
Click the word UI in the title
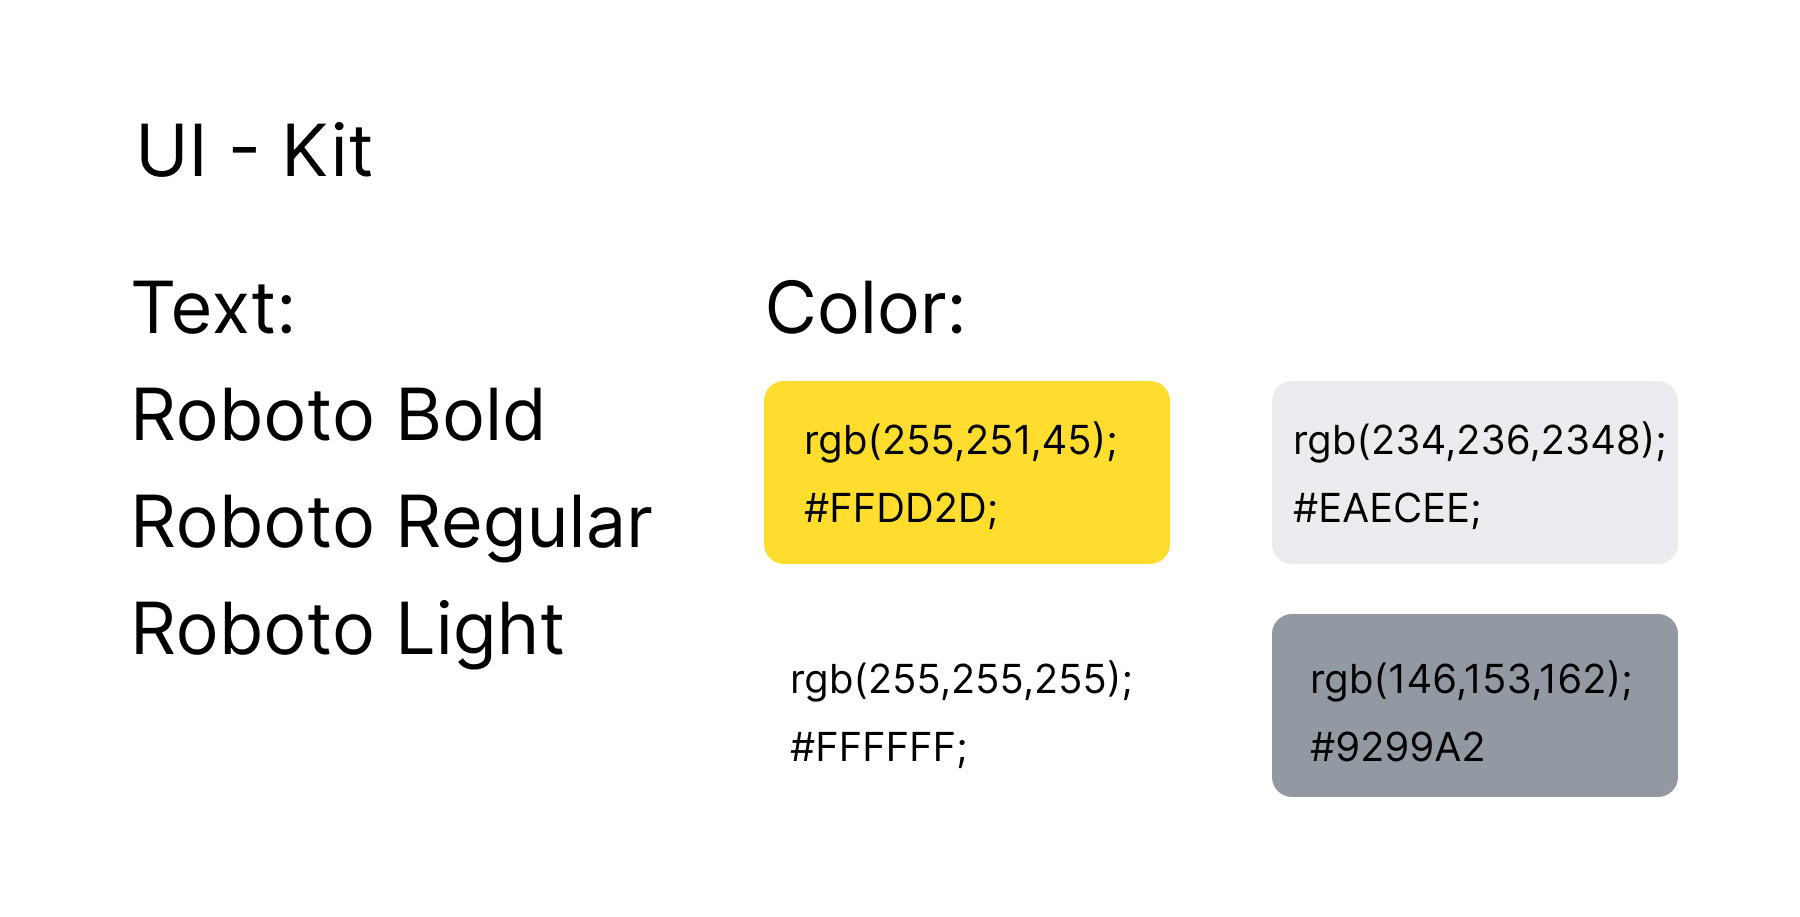(x=172, y=152)
